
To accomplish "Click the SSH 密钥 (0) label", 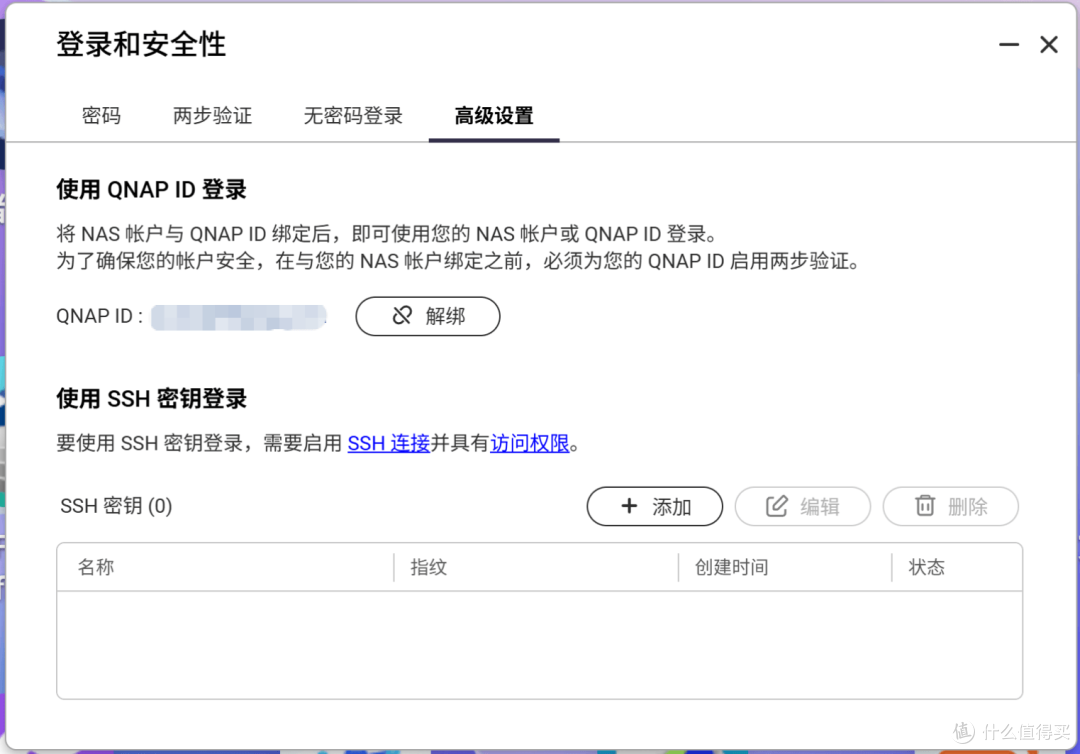I will click(116, 506).
